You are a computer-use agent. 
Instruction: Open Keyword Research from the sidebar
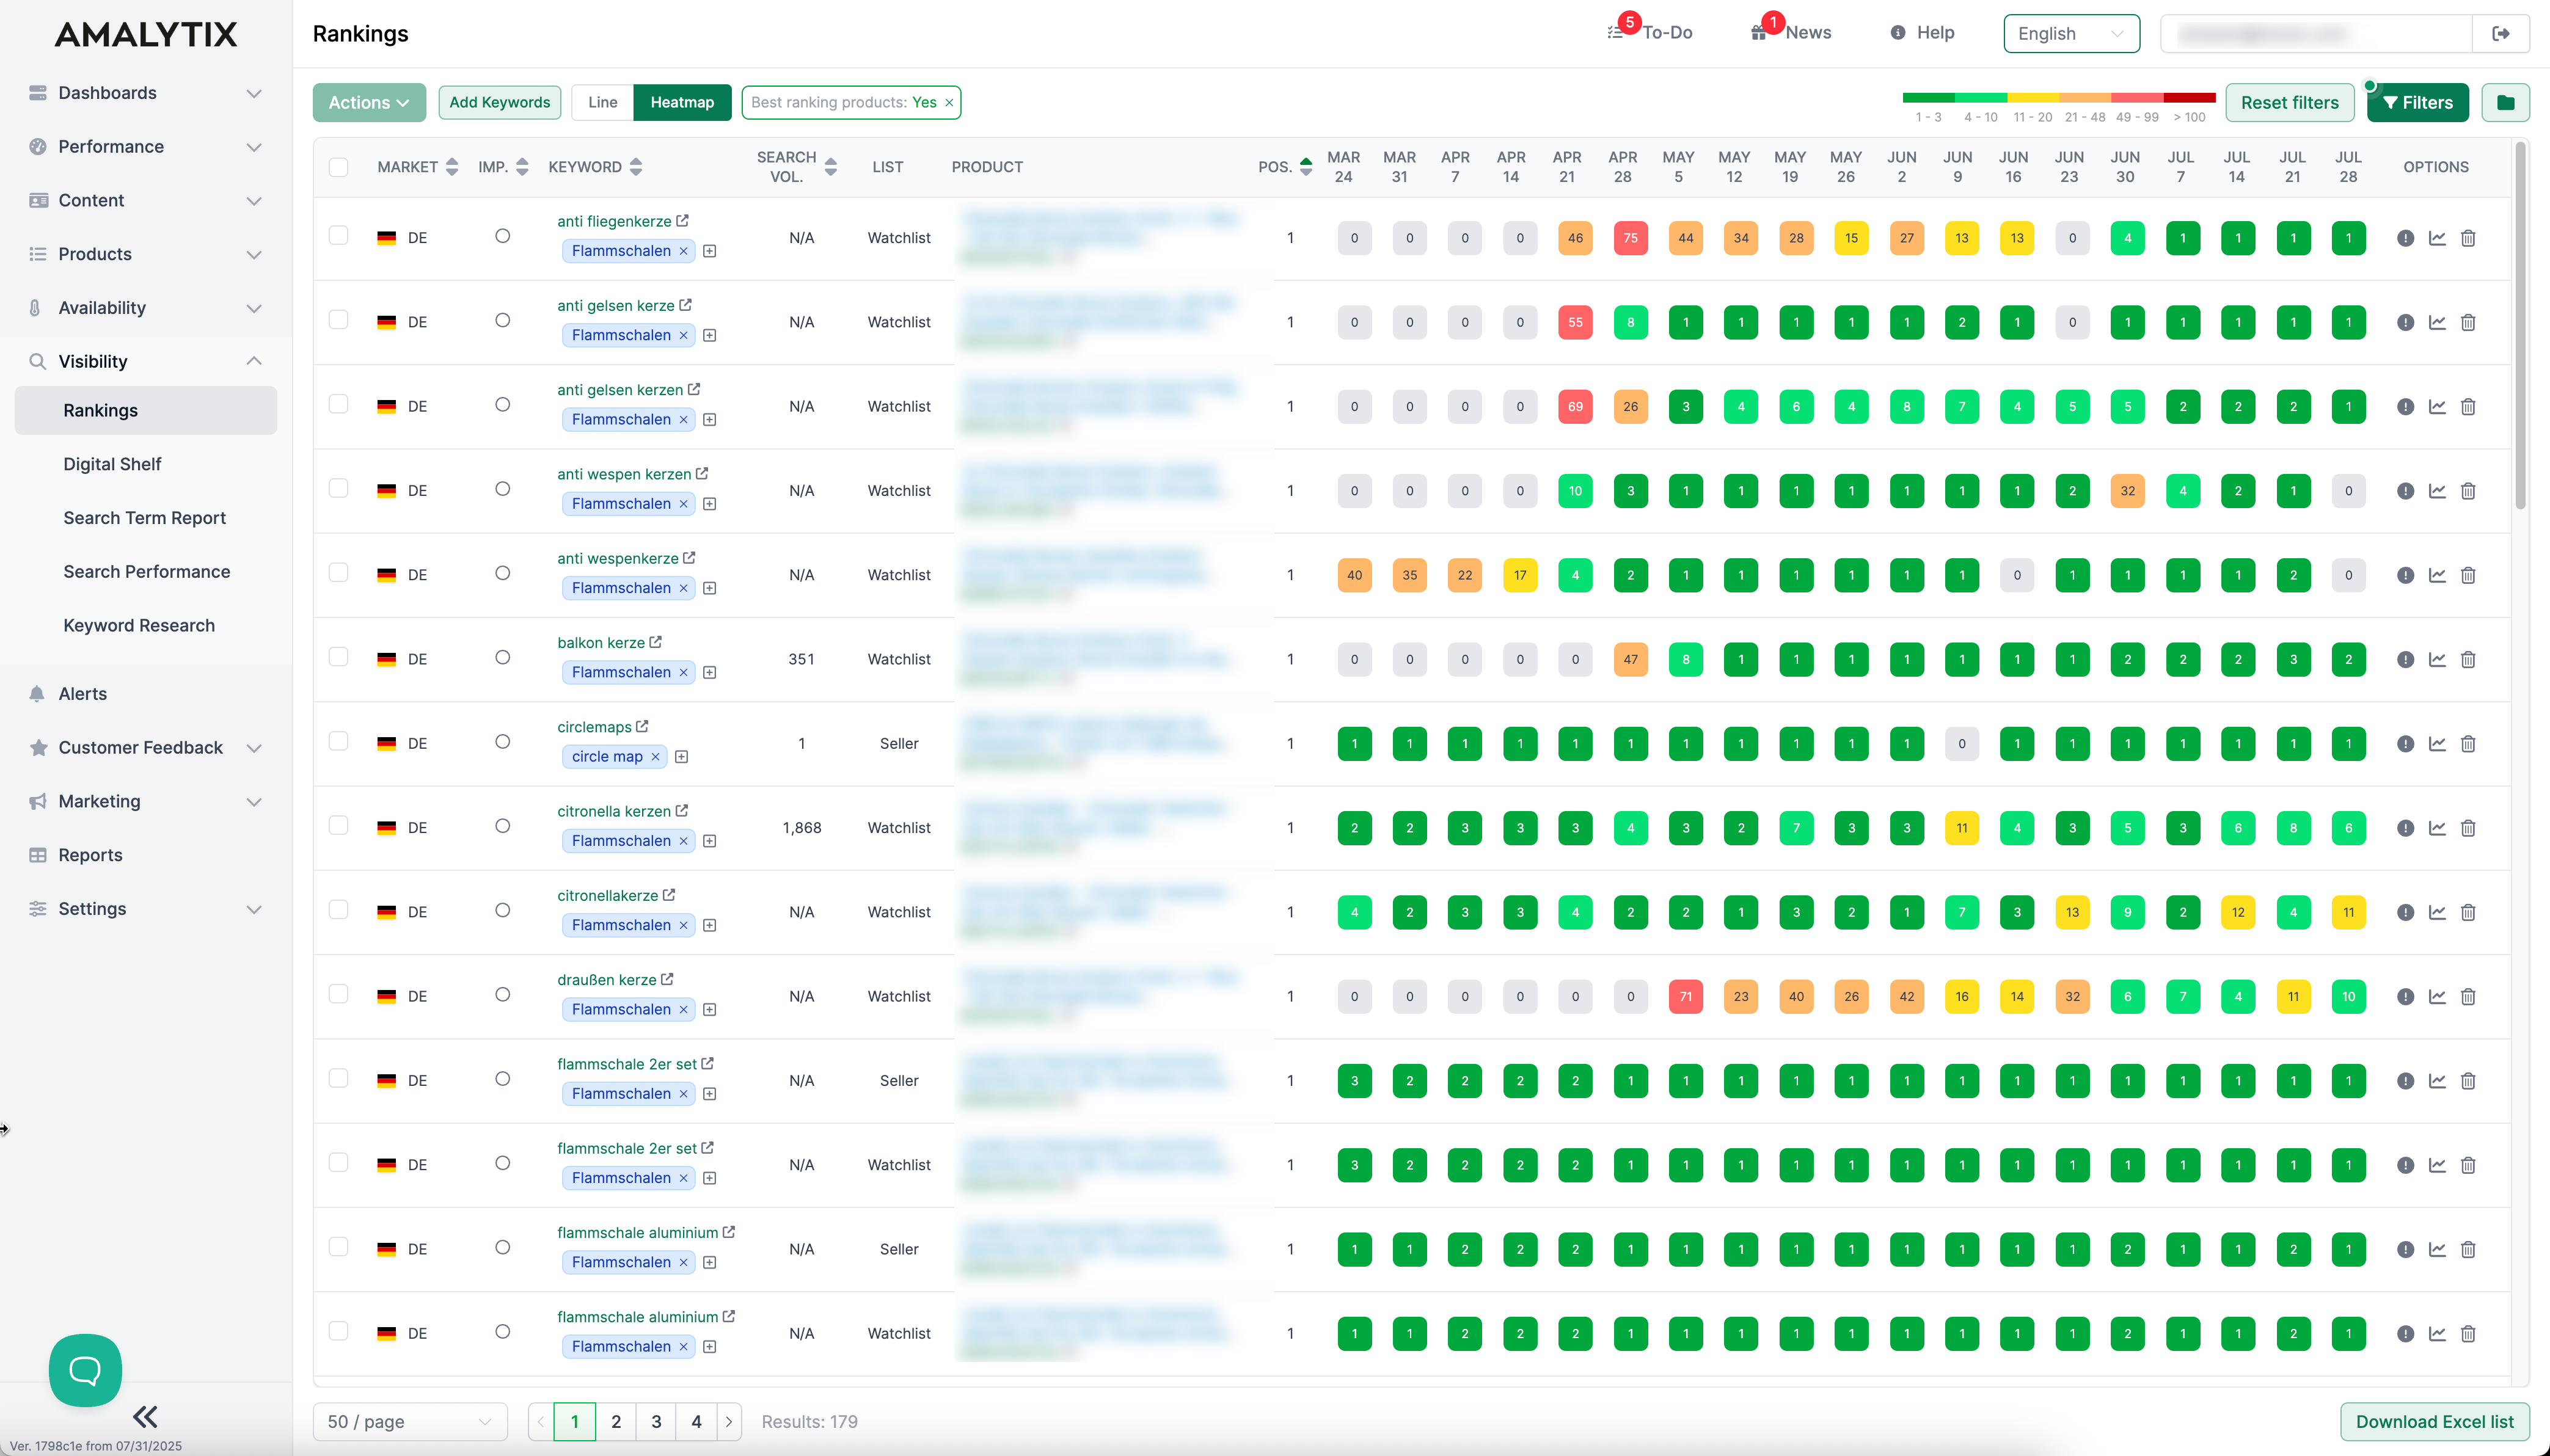(138, 625)
